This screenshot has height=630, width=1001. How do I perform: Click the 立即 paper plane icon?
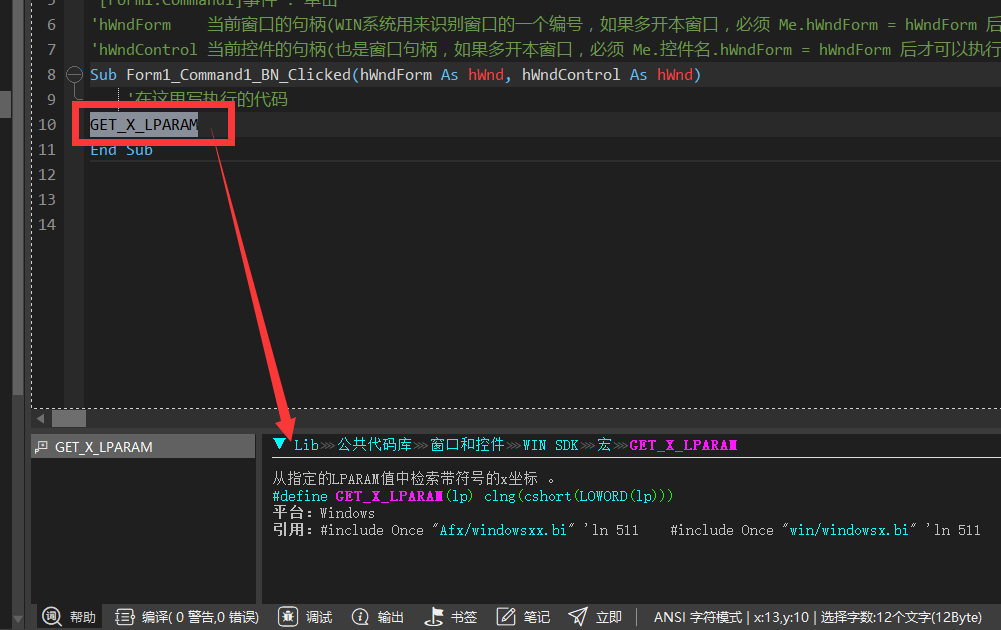click(578, 616)
